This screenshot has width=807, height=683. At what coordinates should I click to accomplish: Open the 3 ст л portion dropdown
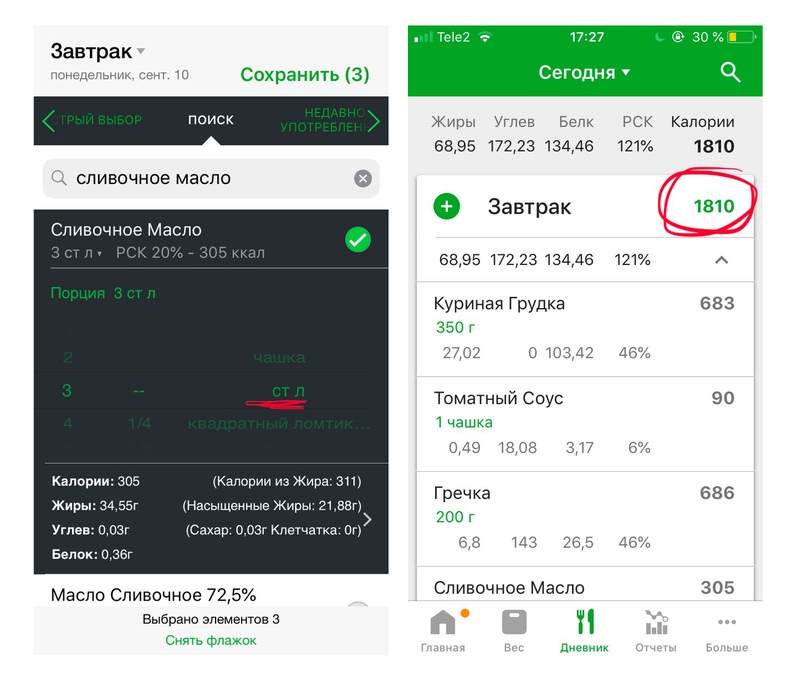click(77, 253)
